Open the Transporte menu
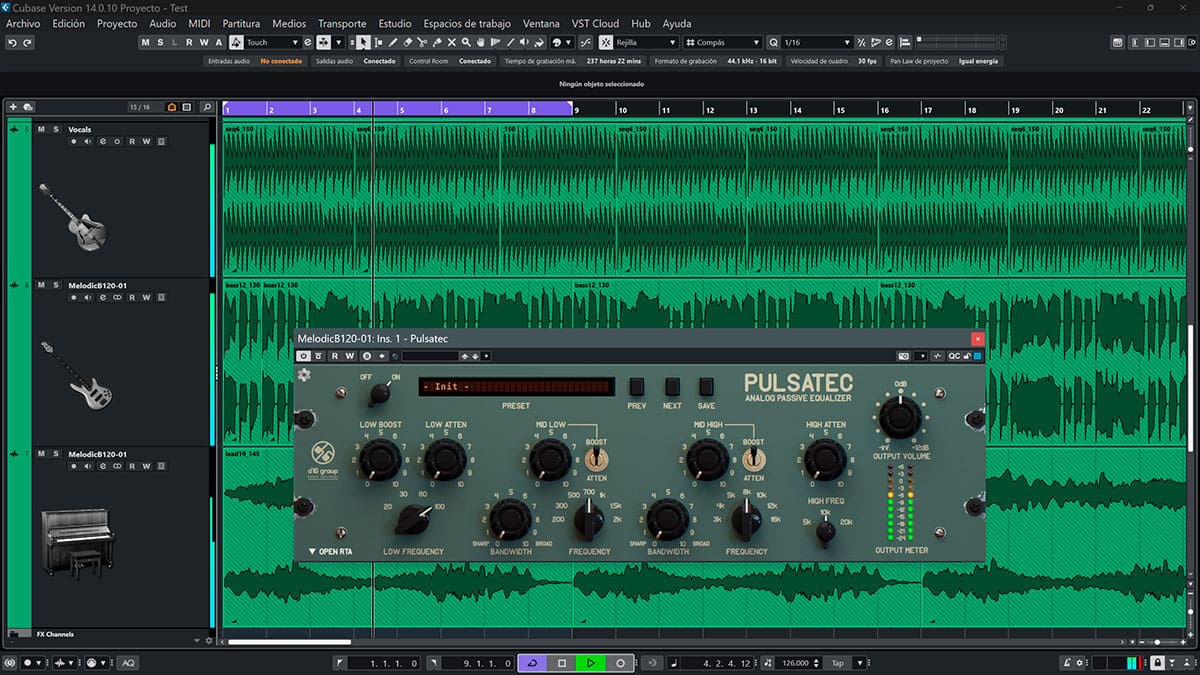1200x675 pixels. (342, 23)
